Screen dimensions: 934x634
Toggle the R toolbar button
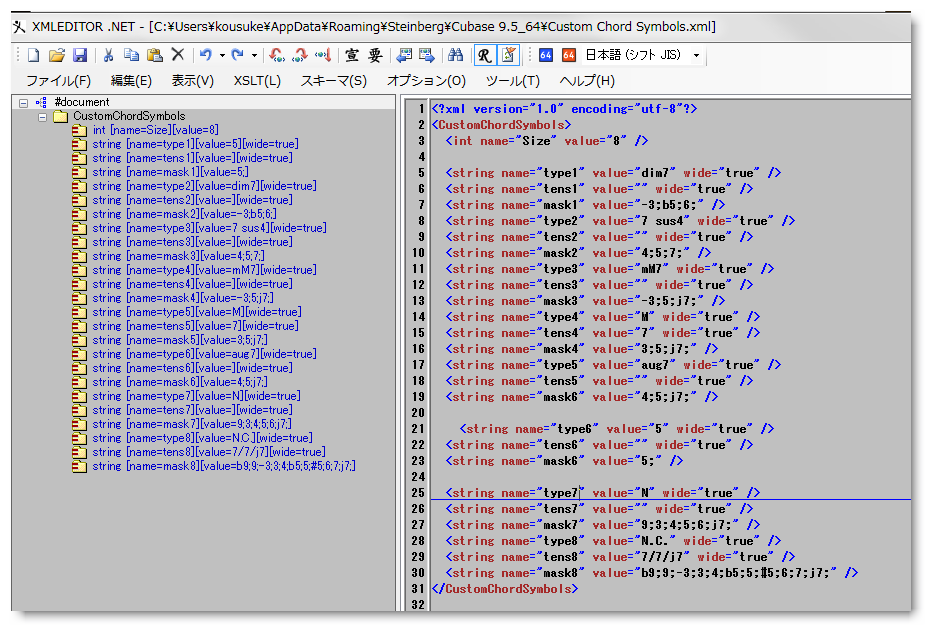point(484,55)
